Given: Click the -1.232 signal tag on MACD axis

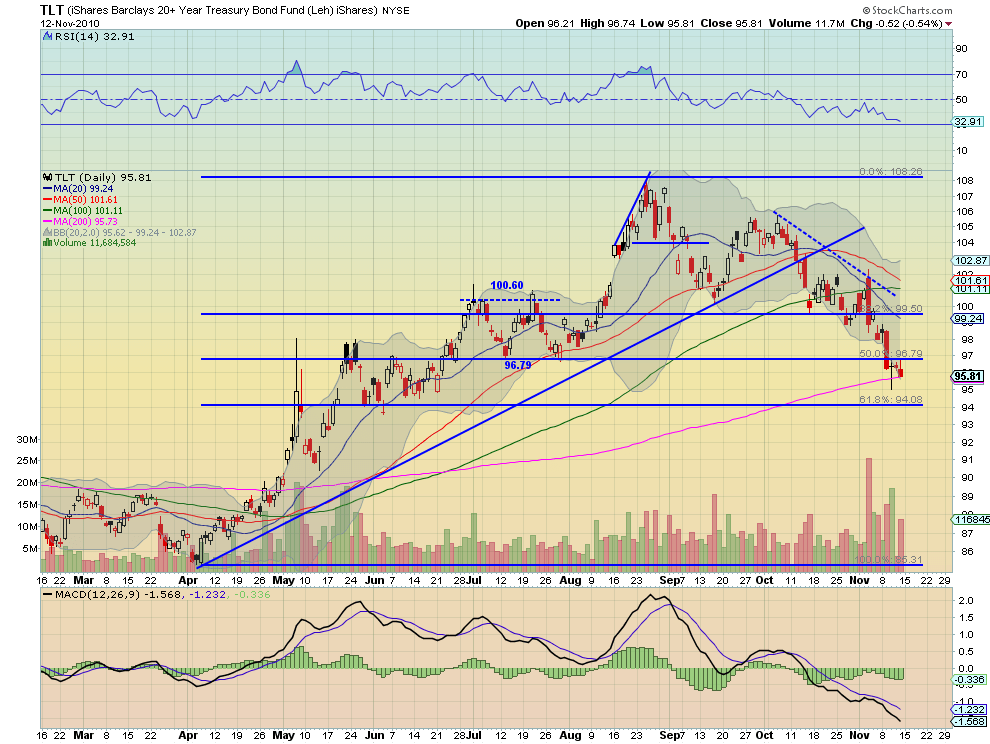Looking at the screenshot, I should click(x=969, y=710).
